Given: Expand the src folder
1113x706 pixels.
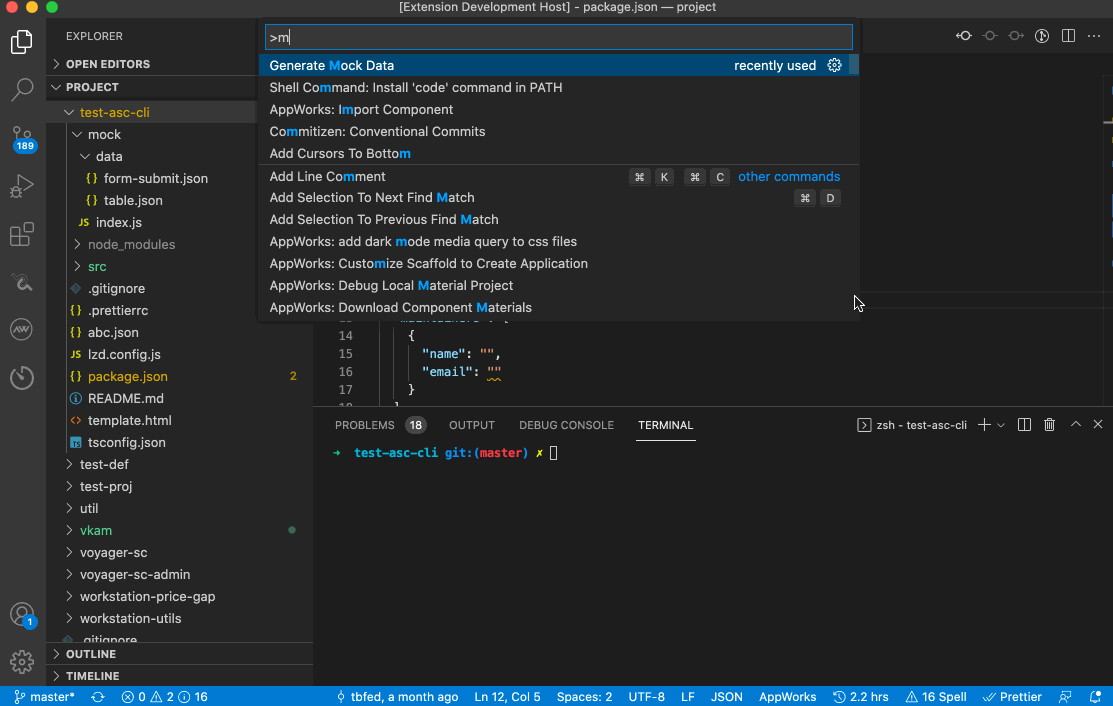Looking at the screenshot, I should (77, 266).
